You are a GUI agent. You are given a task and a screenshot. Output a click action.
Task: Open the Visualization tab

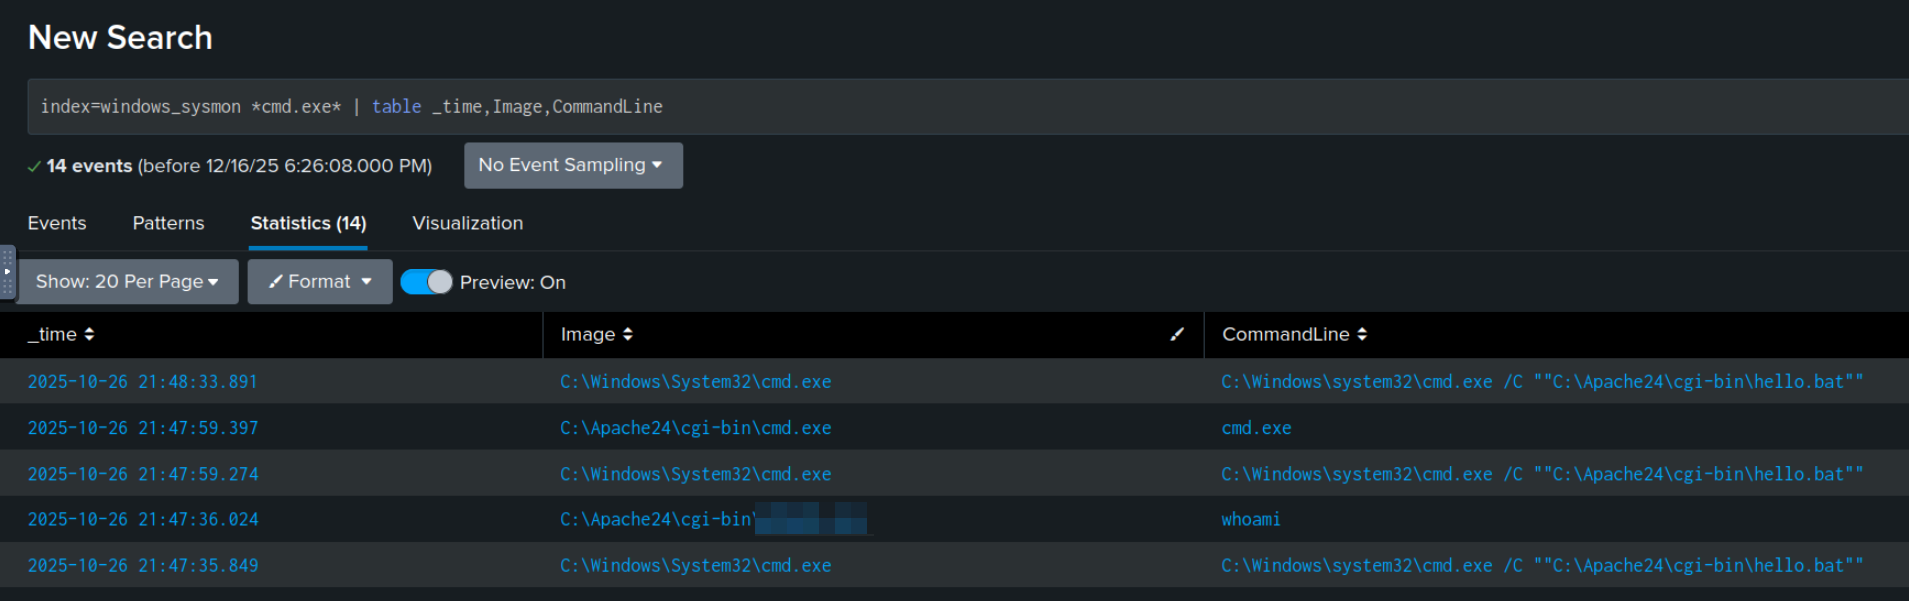click(x=467, y=223)
